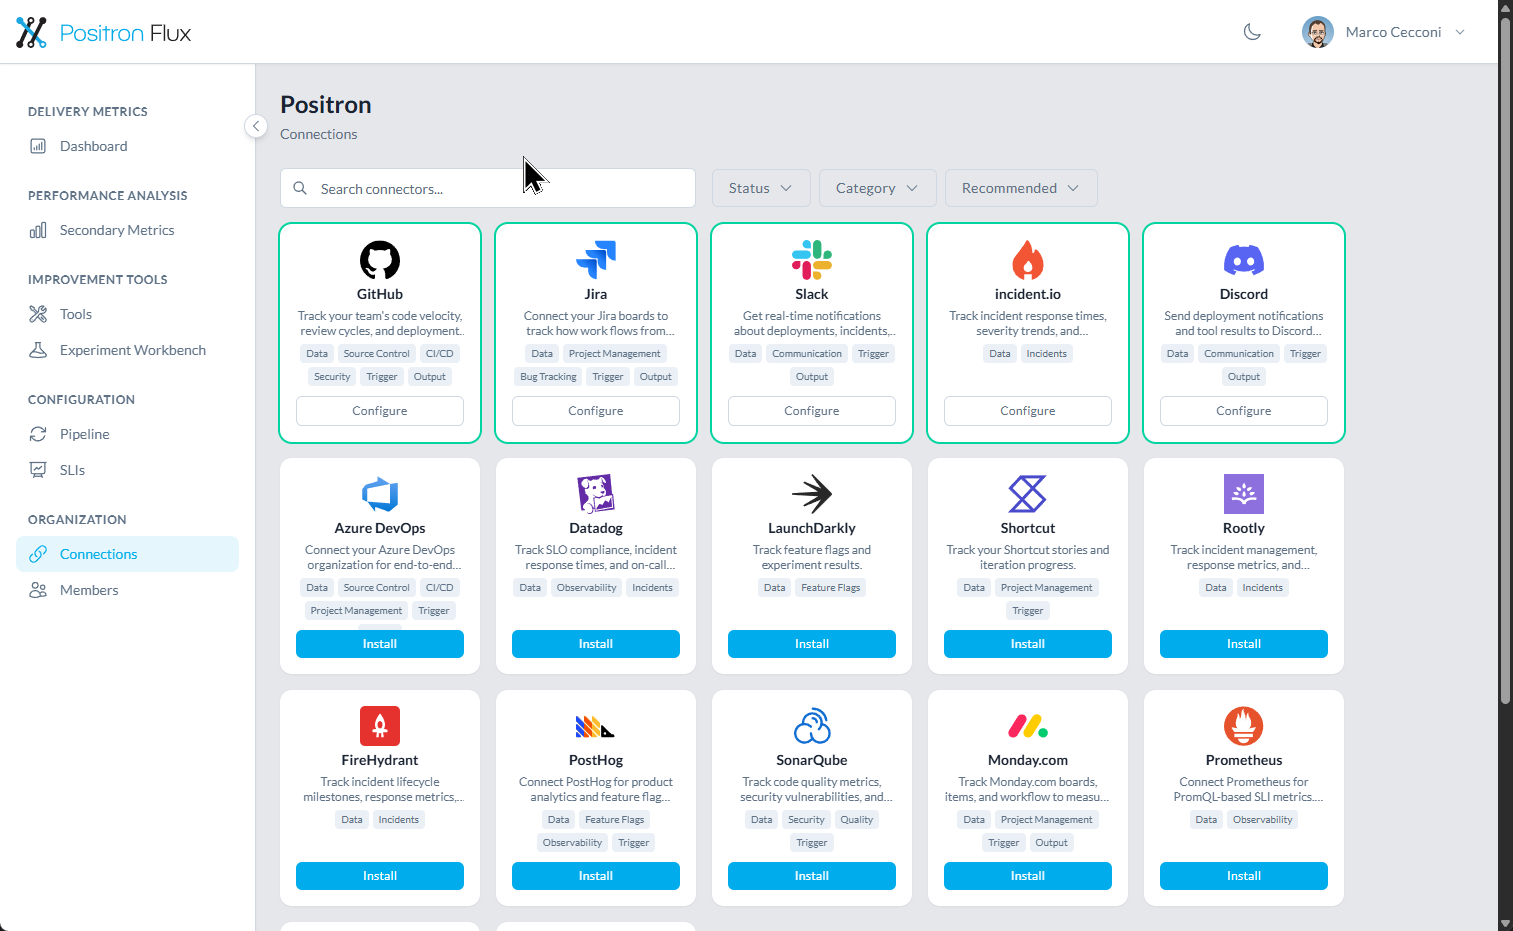Click the Discord logo icon
This screenshot has width=1513, height=931.
point(1244,260)
